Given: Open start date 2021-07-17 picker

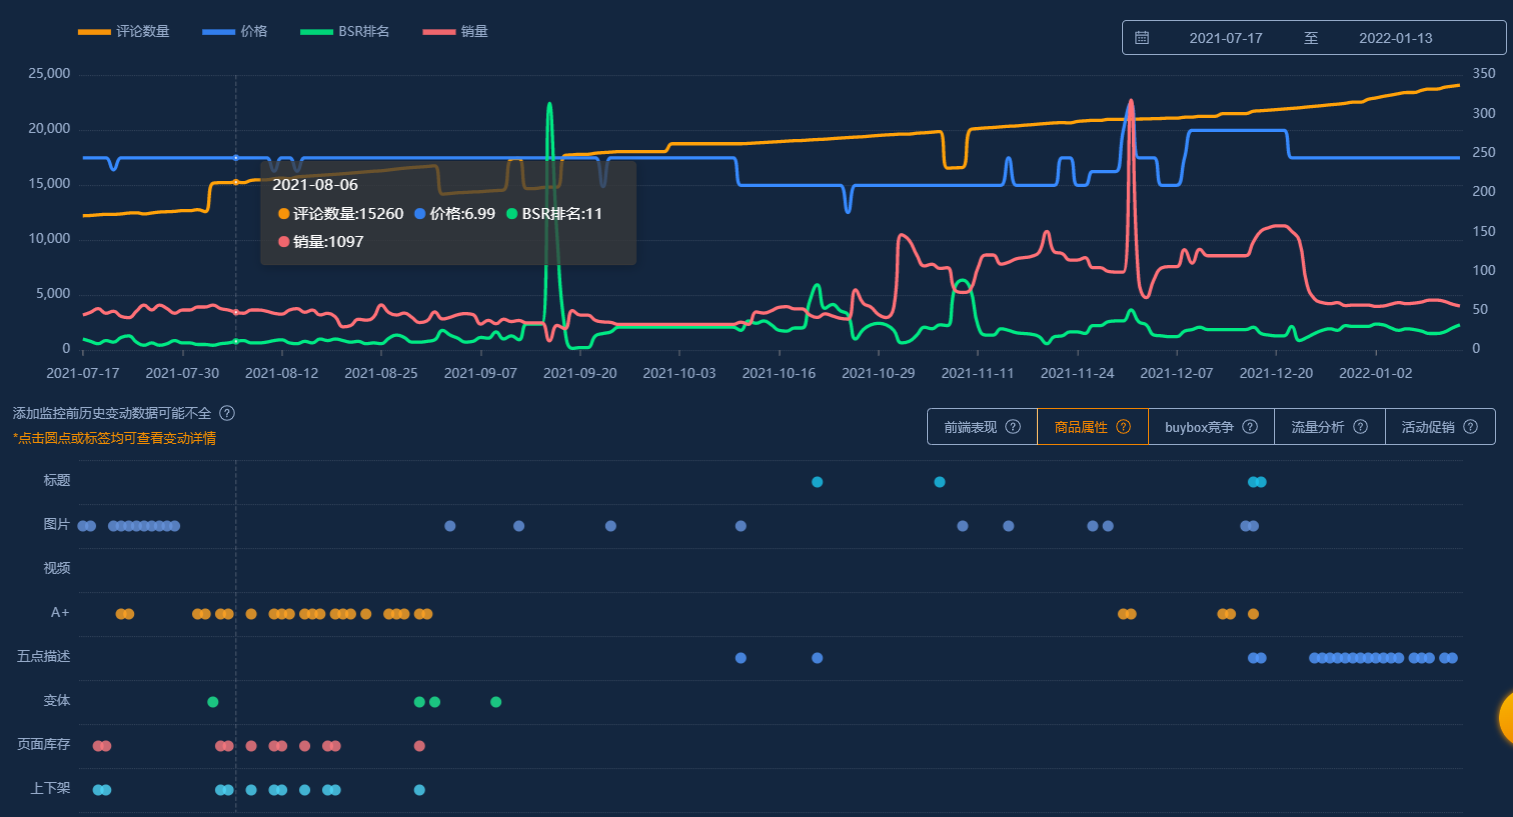Looking at the screenshot, I should 1225,38.
